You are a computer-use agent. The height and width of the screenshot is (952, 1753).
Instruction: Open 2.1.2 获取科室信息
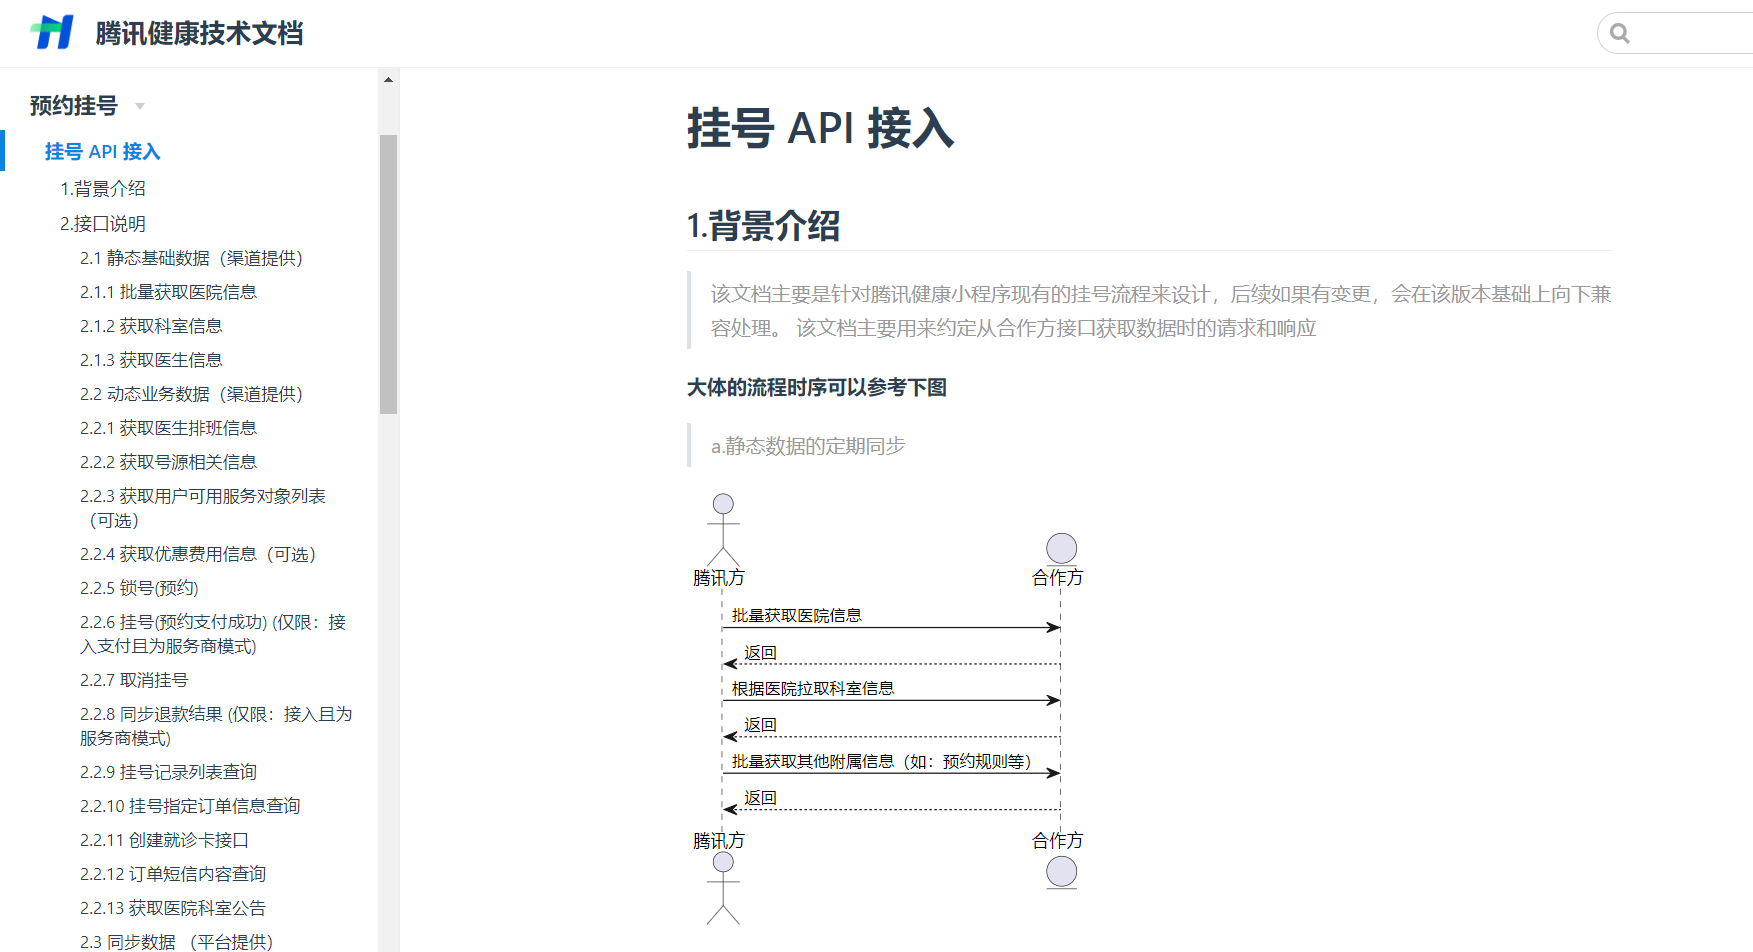pos(151,326)
